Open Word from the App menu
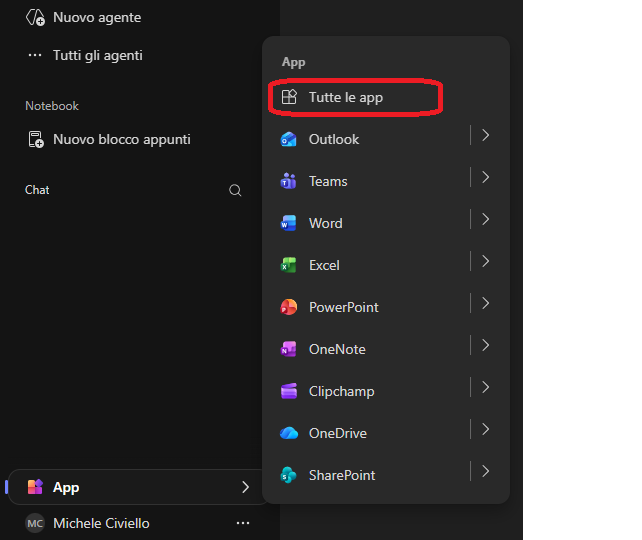The width and height of the screenshot is (642, 540). click(368, 223)
